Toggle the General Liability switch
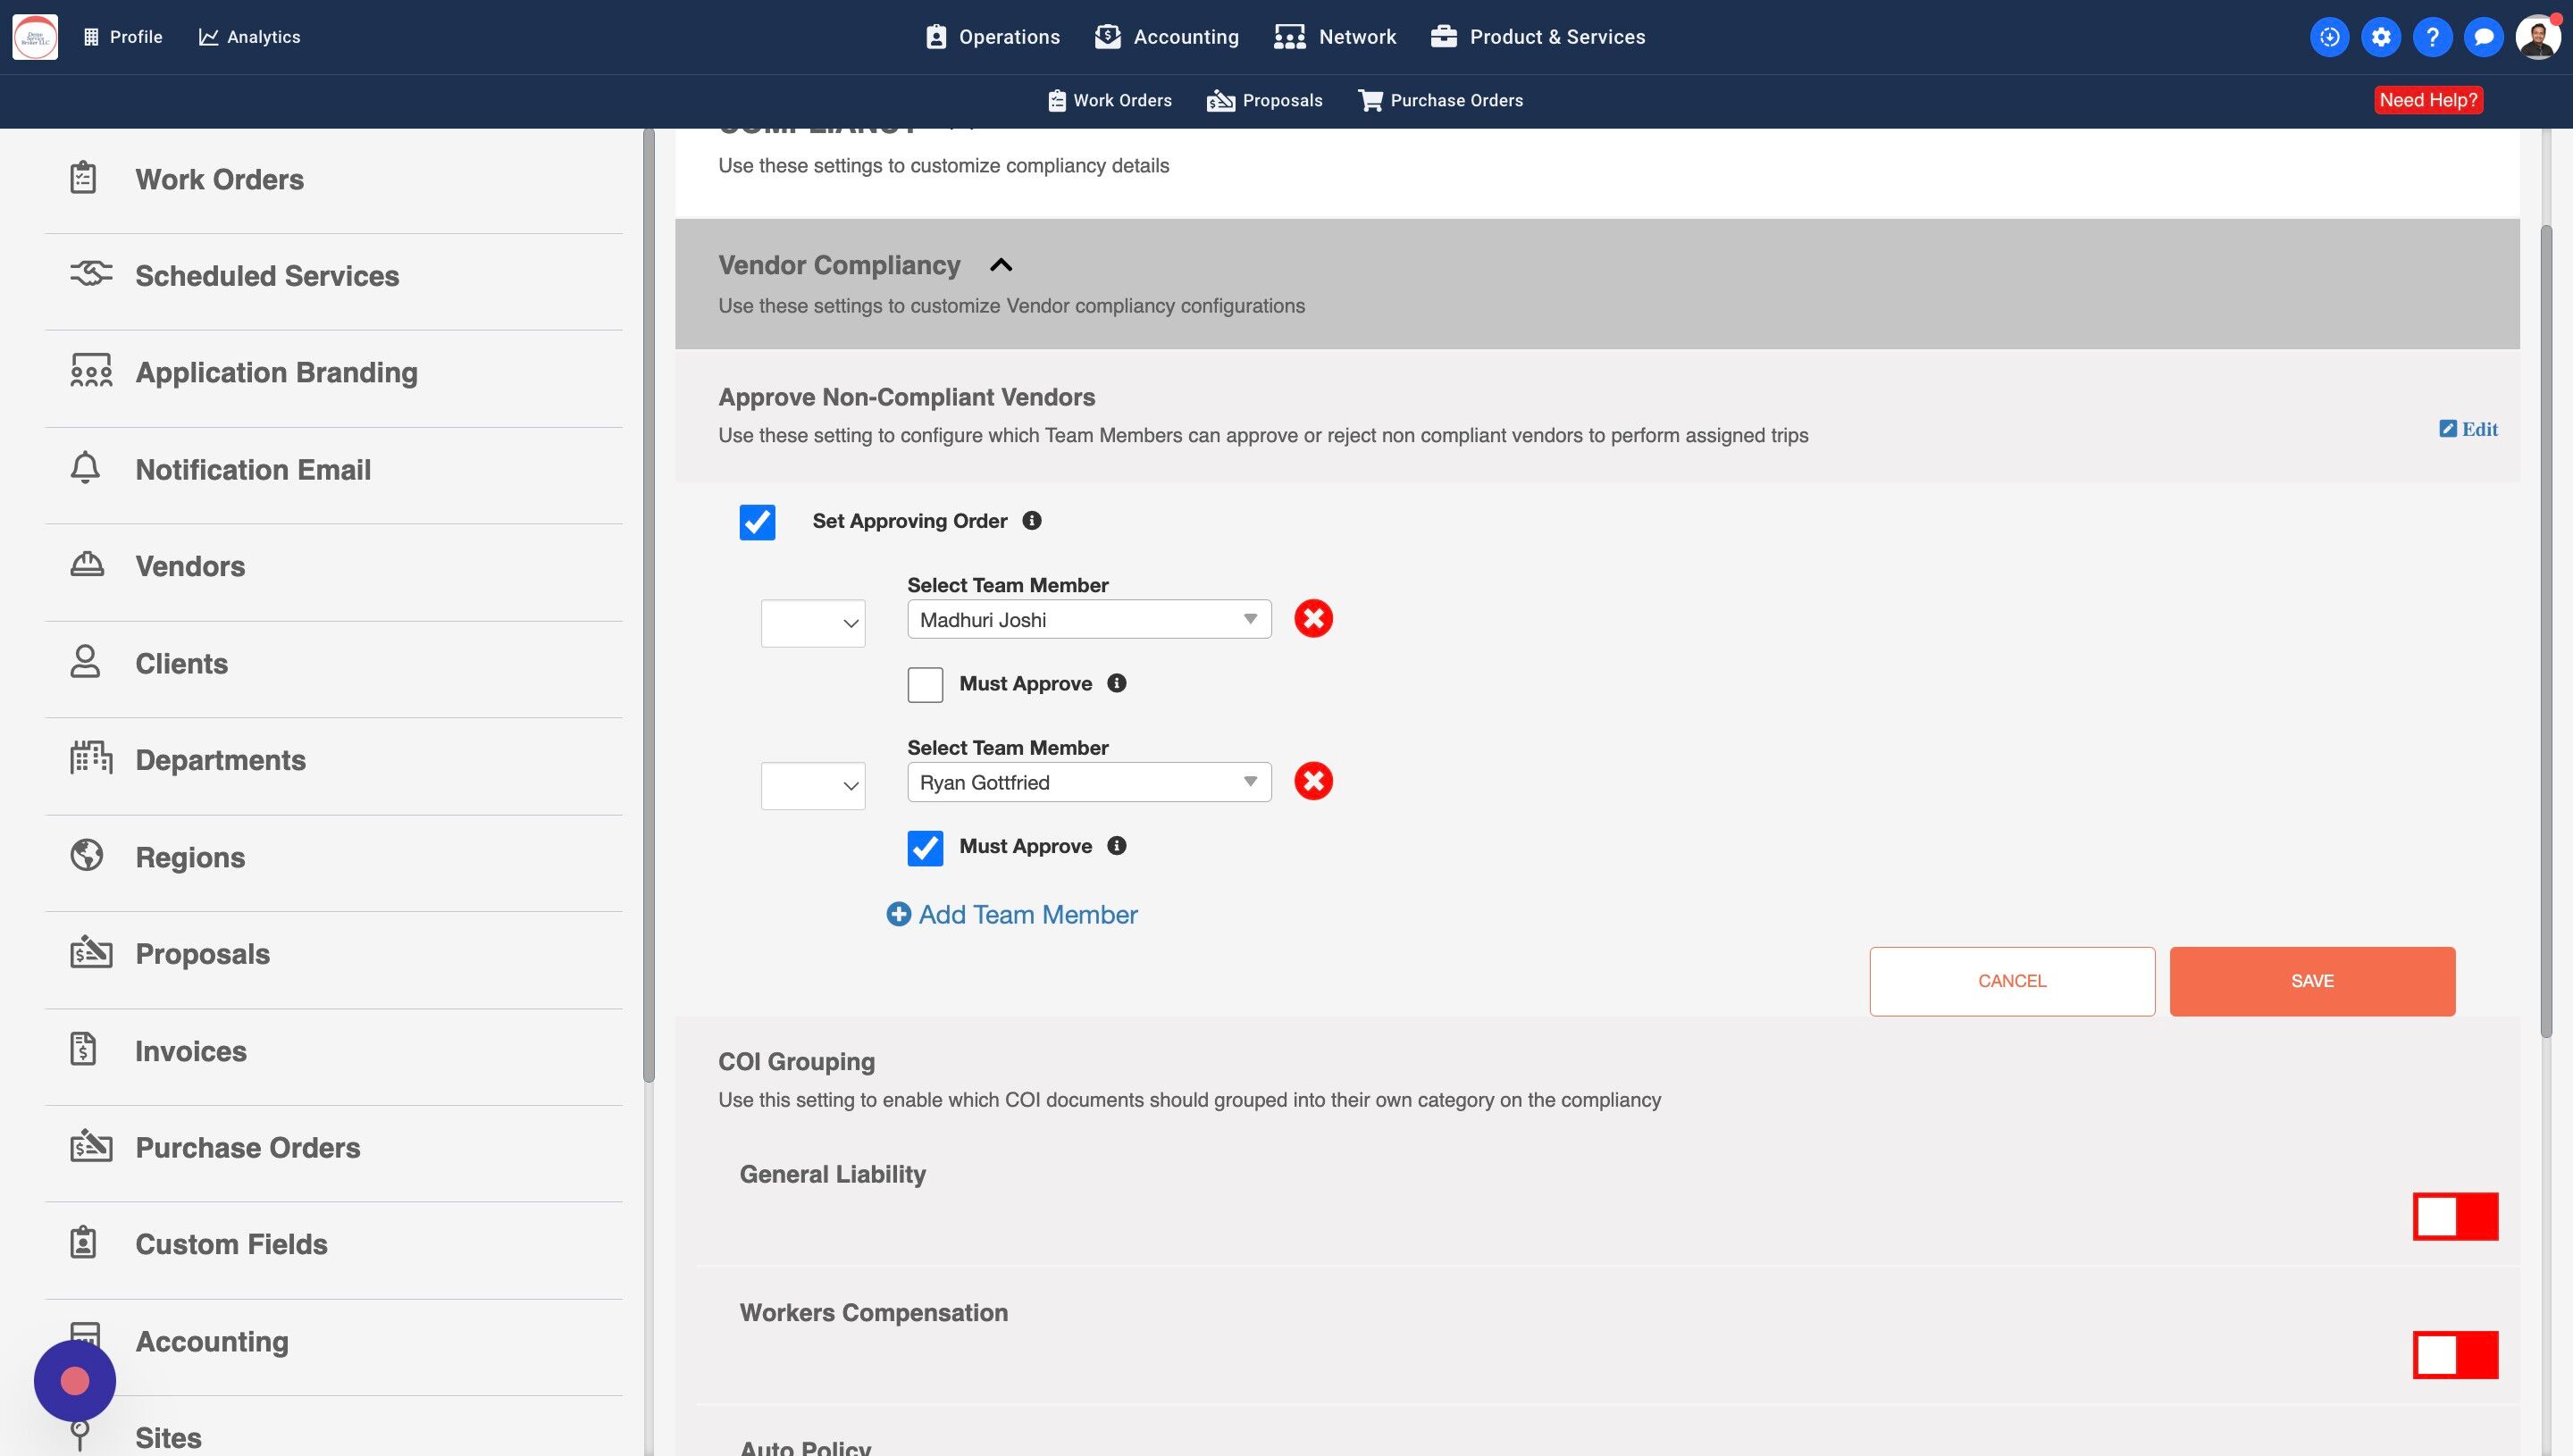The image size is (2573, 1456). (2455, 1216)
